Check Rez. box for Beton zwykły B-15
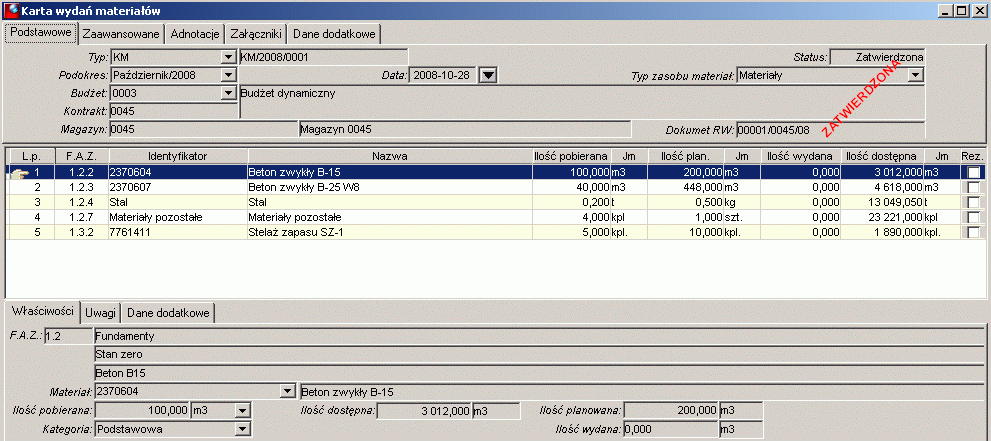This screenshot has width=991, height=441. 973,172
